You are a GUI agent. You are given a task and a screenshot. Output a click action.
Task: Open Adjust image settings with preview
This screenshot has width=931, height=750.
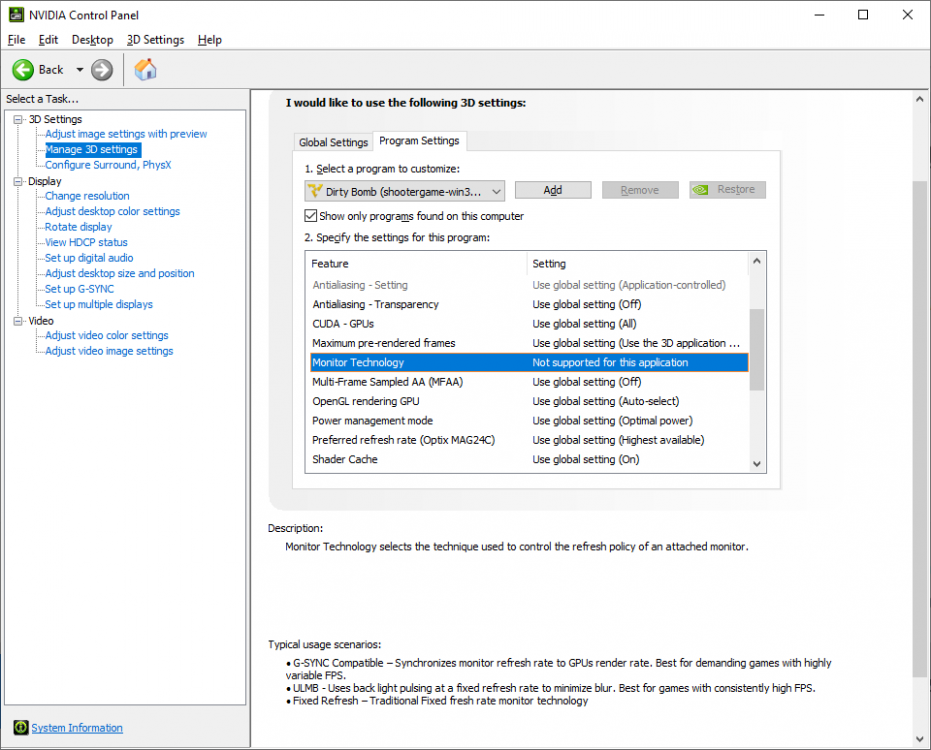(x=126, y=134)
